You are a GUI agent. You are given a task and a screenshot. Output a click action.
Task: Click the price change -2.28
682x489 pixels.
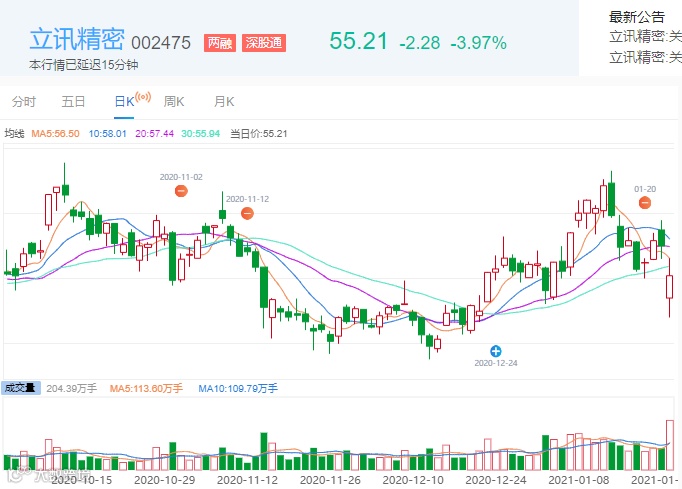point(419,43)
